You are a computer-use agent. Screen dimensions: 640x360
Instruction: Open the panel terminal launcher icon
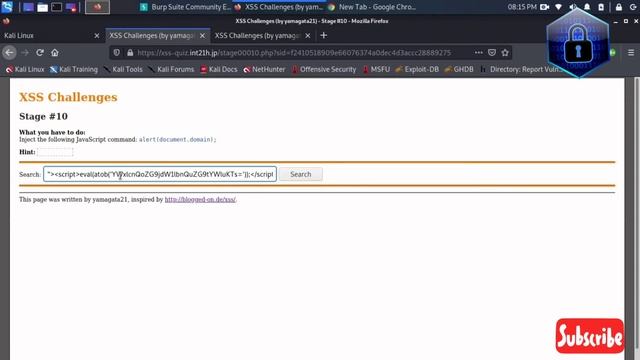pyautogui.click(x=56, y=7)
